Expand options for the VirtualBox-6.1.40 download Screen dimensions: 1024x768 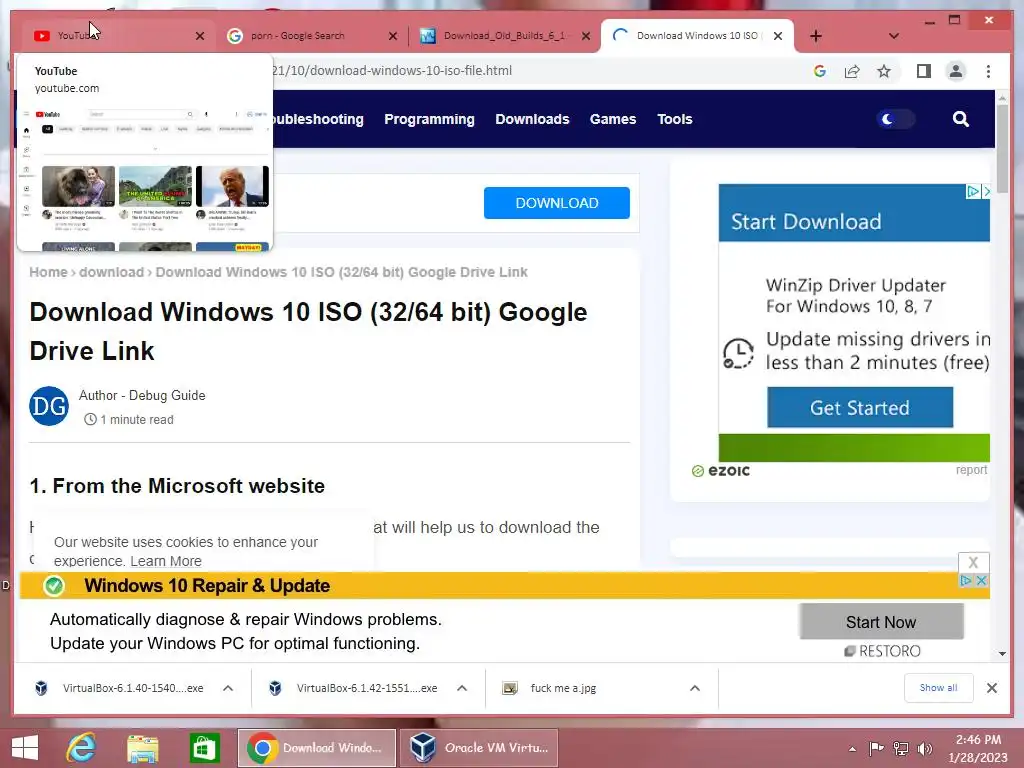[228, 688]
